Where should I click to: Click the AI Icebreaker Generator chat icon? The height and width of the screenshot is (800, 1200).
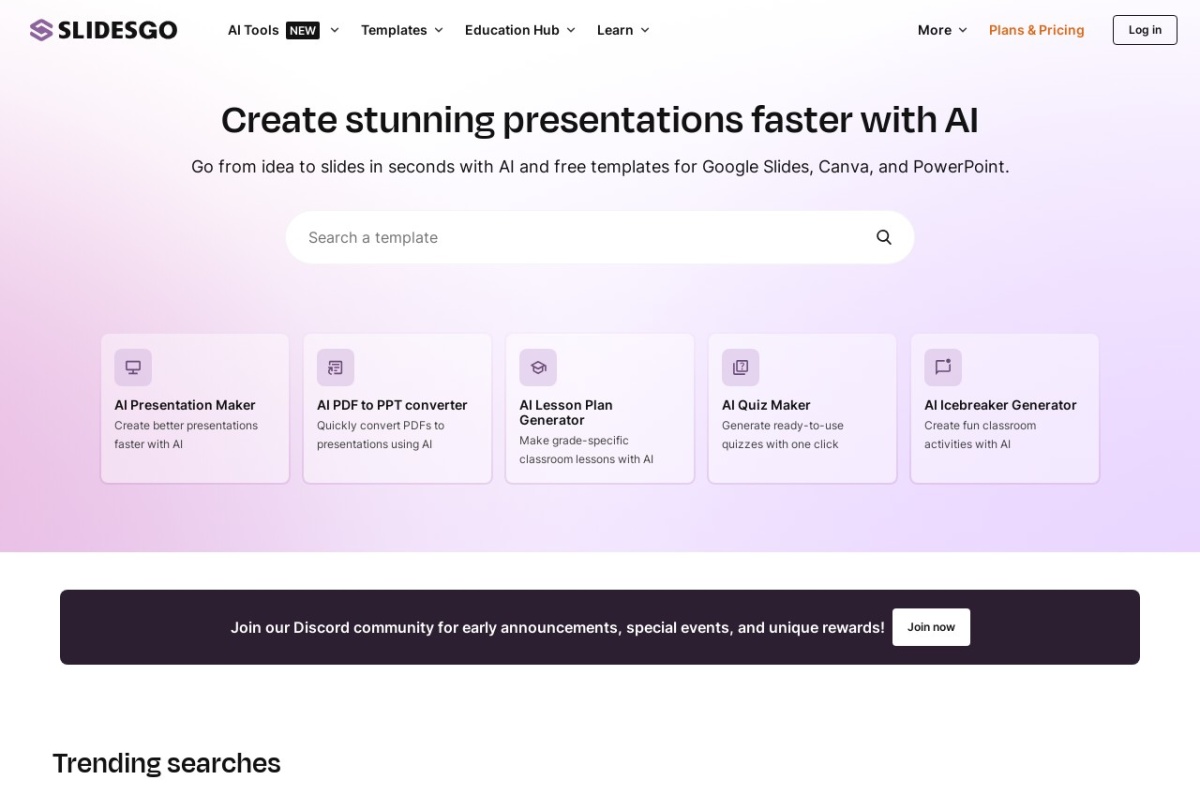943,367
